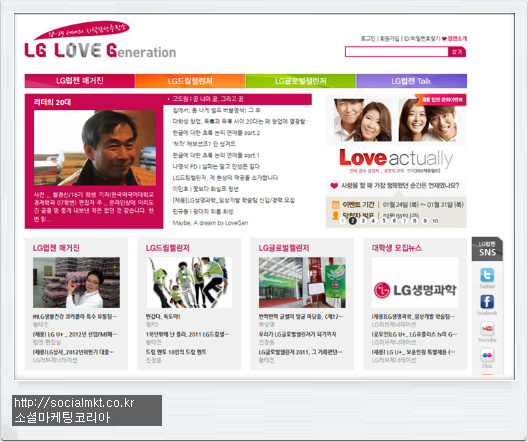Open the [채용]LG생명과학_임상개발 학술팀 headline in center list
The image size is (528, 442).
[233, 200]
